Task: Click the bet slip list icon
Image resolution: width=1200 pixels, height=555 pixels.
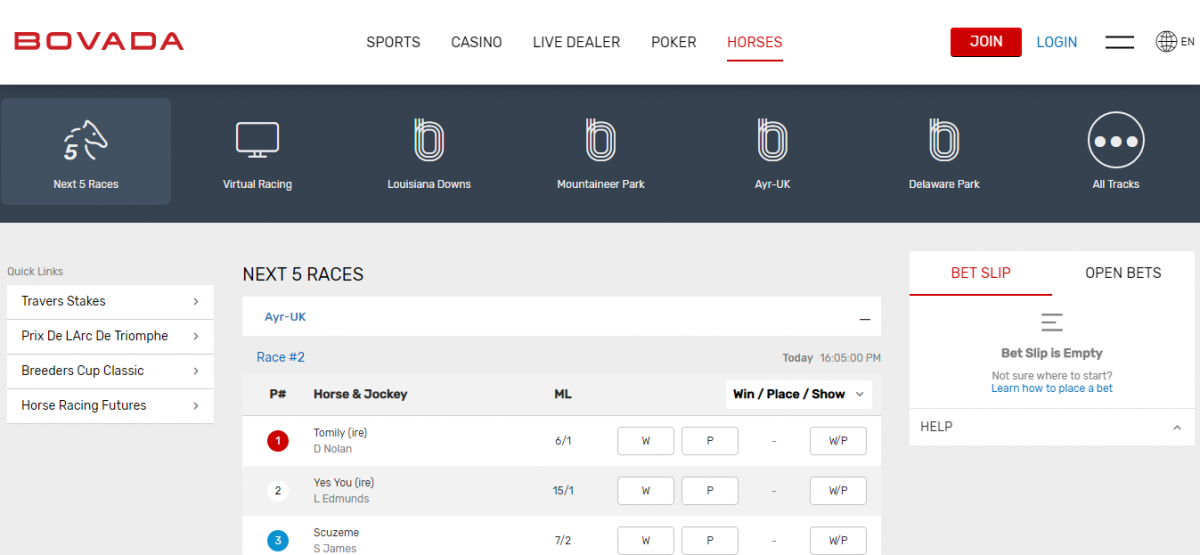Action: coord(1051,322)
